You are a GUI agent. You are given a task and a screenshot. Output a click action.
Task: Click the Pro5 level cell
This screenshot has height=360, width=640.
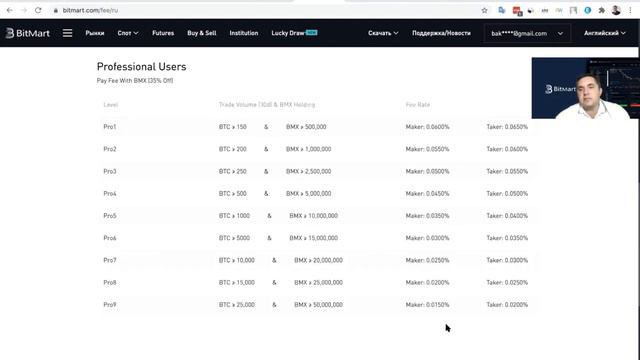tap(110, 216)
